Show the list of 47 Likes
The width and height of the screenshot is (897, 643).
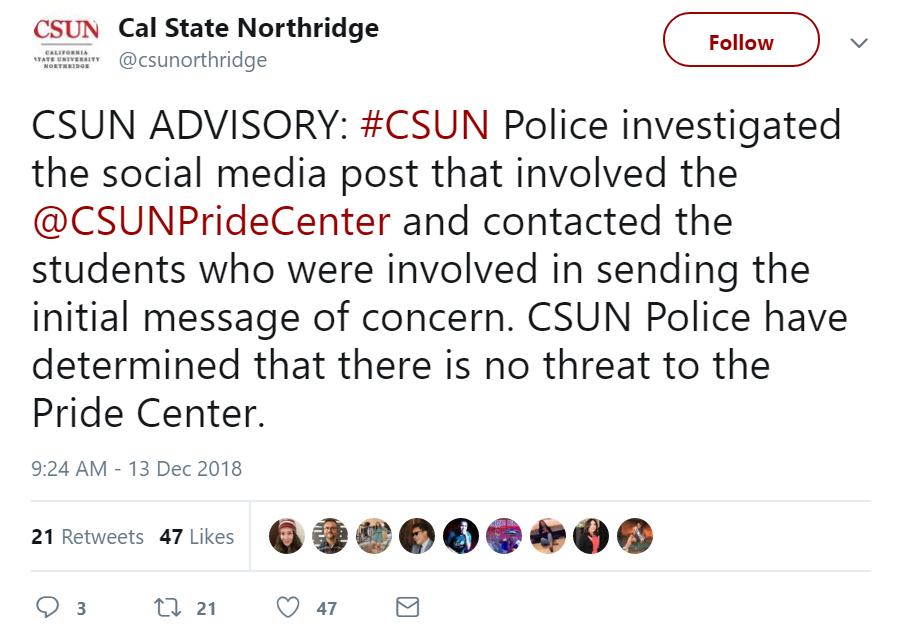[197, 537]
